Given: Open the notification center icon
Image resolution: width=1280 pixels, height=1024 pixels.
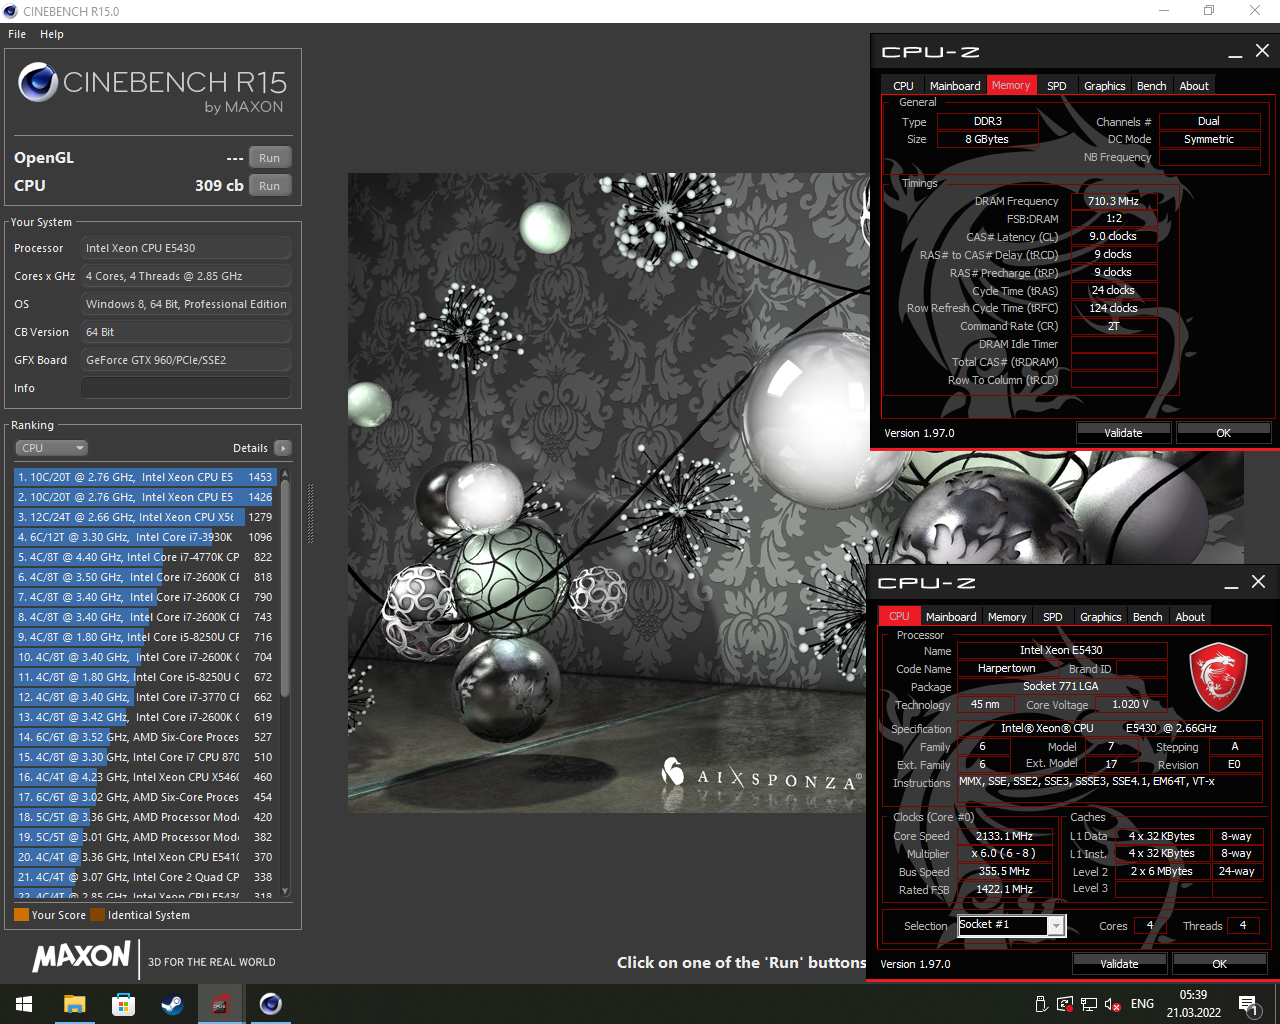Looking at the screenshot, I should coord(1249,1004).
